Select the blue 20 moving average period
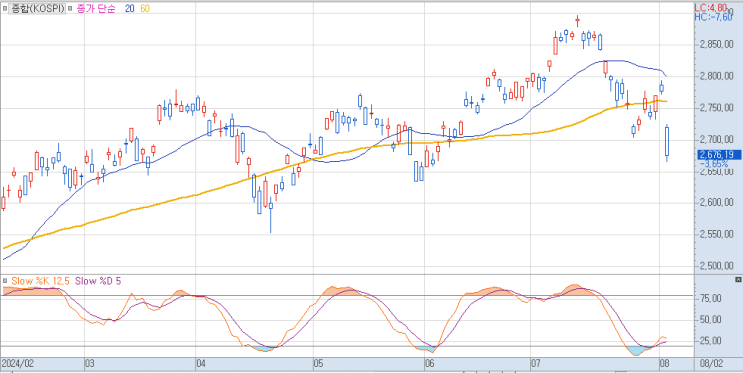The height and width of the screenshot is (373, 743). (130, 9)
